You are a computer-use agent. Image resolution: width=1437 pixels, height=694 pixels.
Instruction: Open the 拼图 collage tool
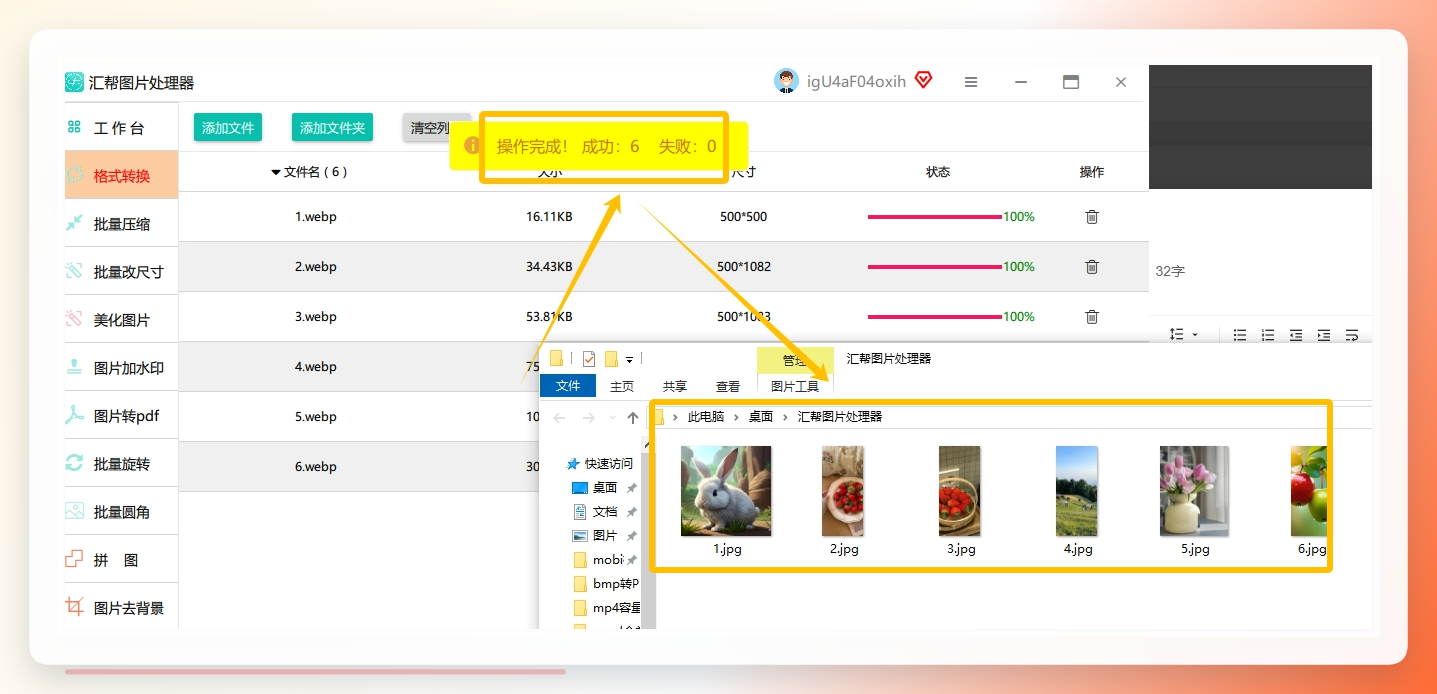[121, 560]
